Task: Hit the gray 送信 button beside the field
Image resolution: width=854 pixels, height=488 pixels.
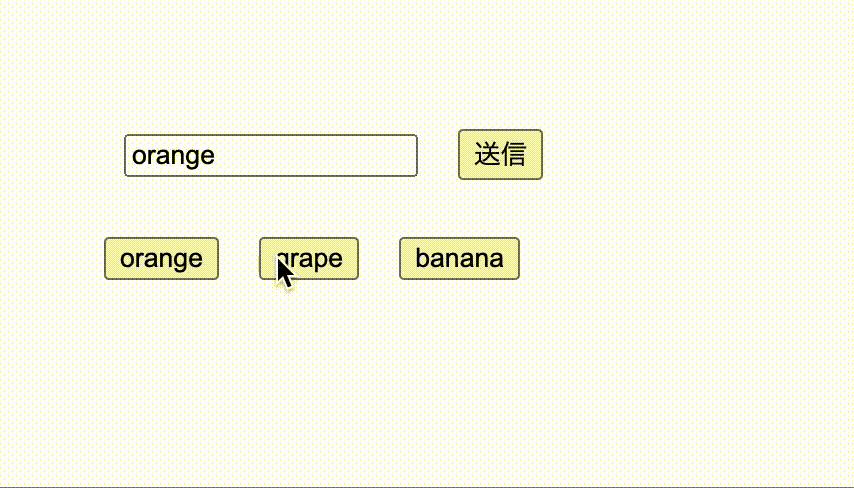Action: pos(500,155)
